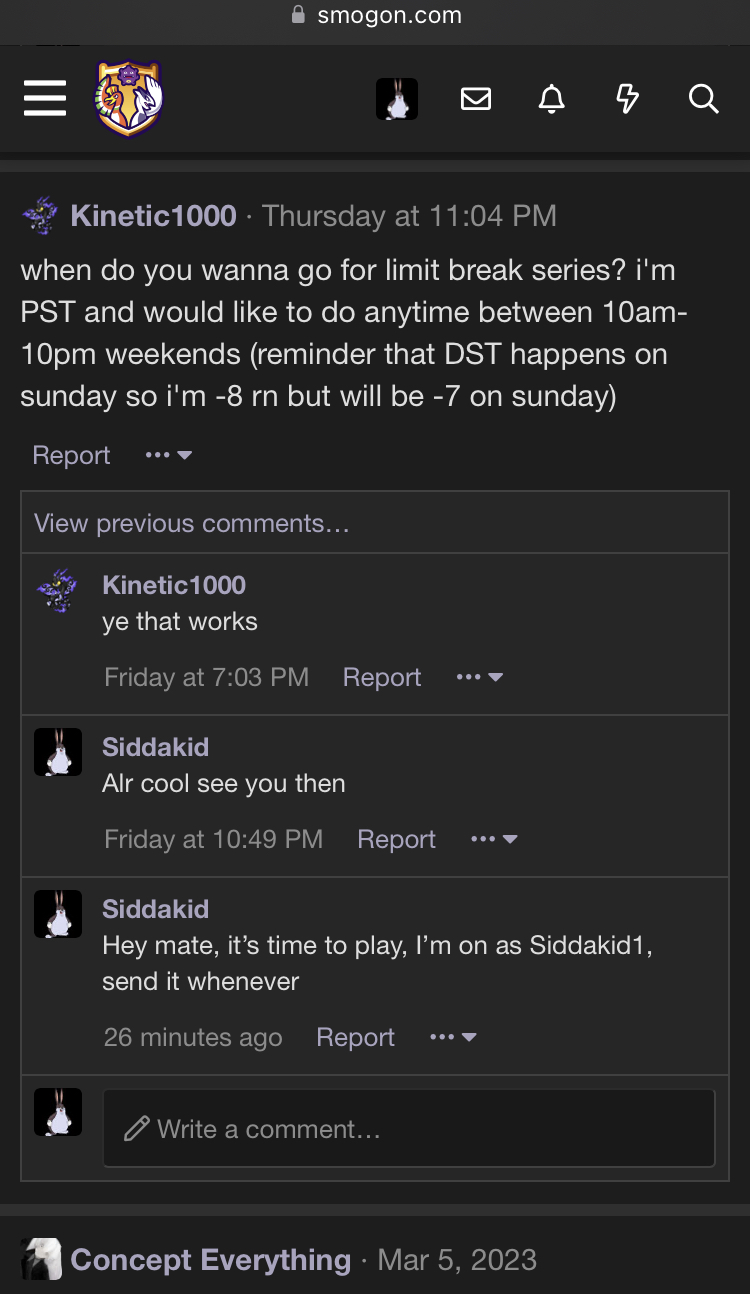750x1294 pixels.
Task: Expand the options dropdown on the 'Alr cool see you then' comment
Action: click(x=494, y=839)
